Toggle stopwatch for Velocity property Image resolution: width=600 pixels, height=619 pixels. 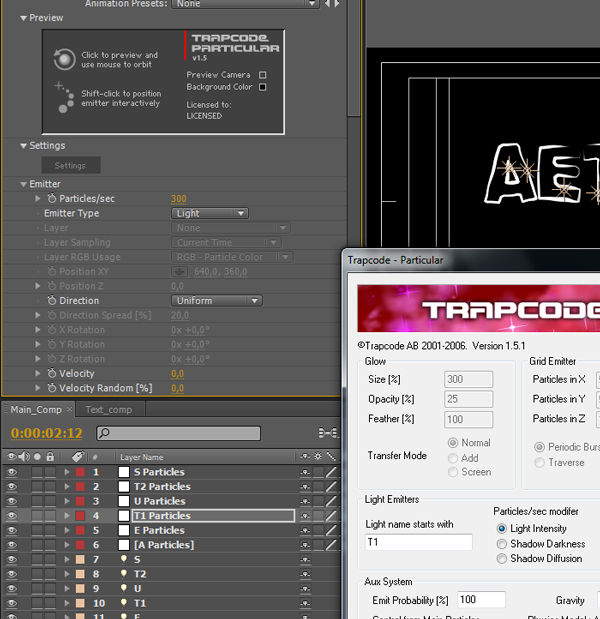coord(52,373)
